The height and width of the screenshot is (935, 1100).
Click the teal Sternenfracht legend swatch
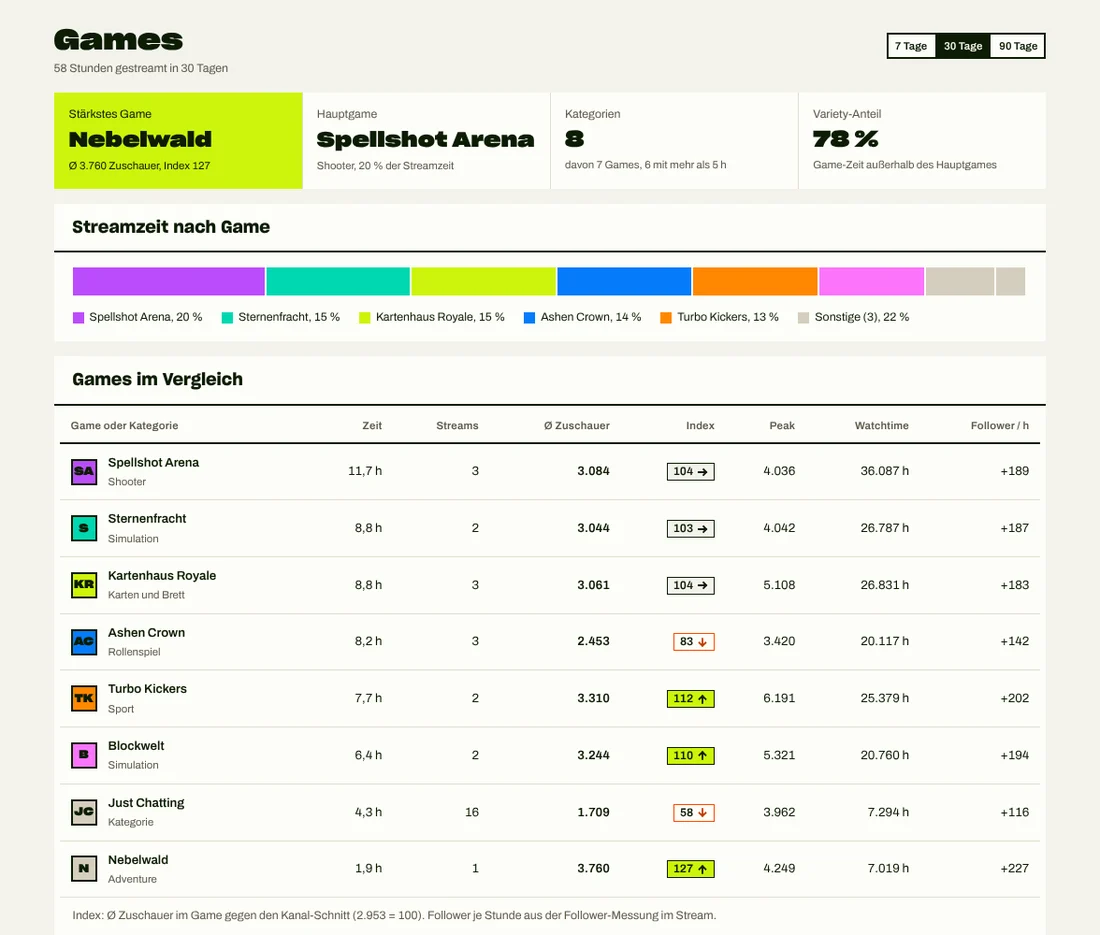pos(227,318)
